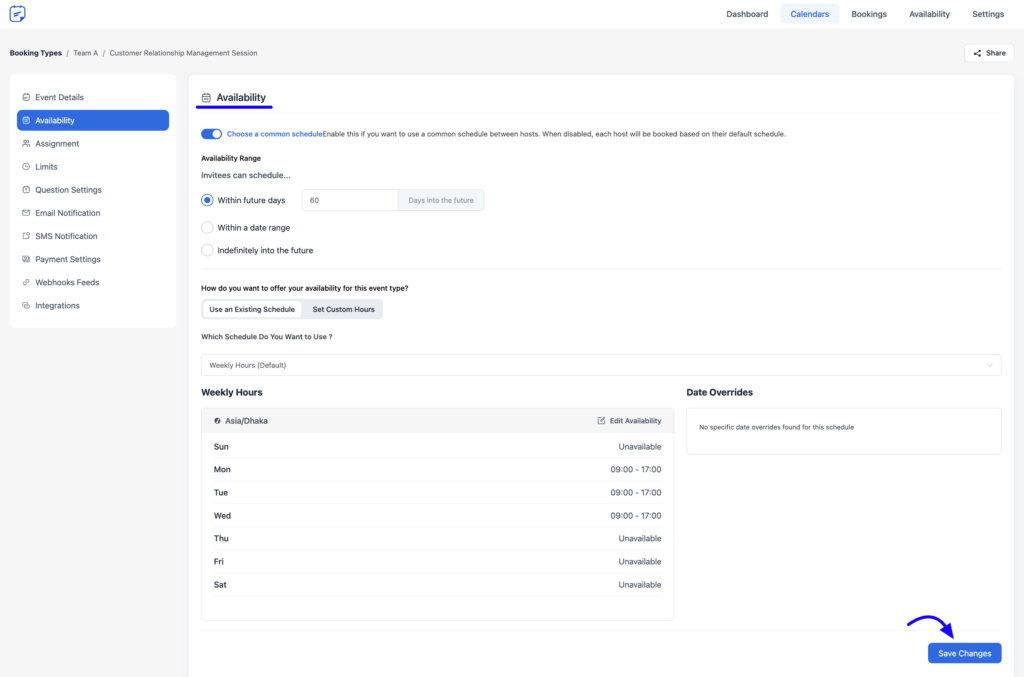Click the globe icon next to Asia/Dhaka
1024x677 pixels.
[x=217, y=421]
